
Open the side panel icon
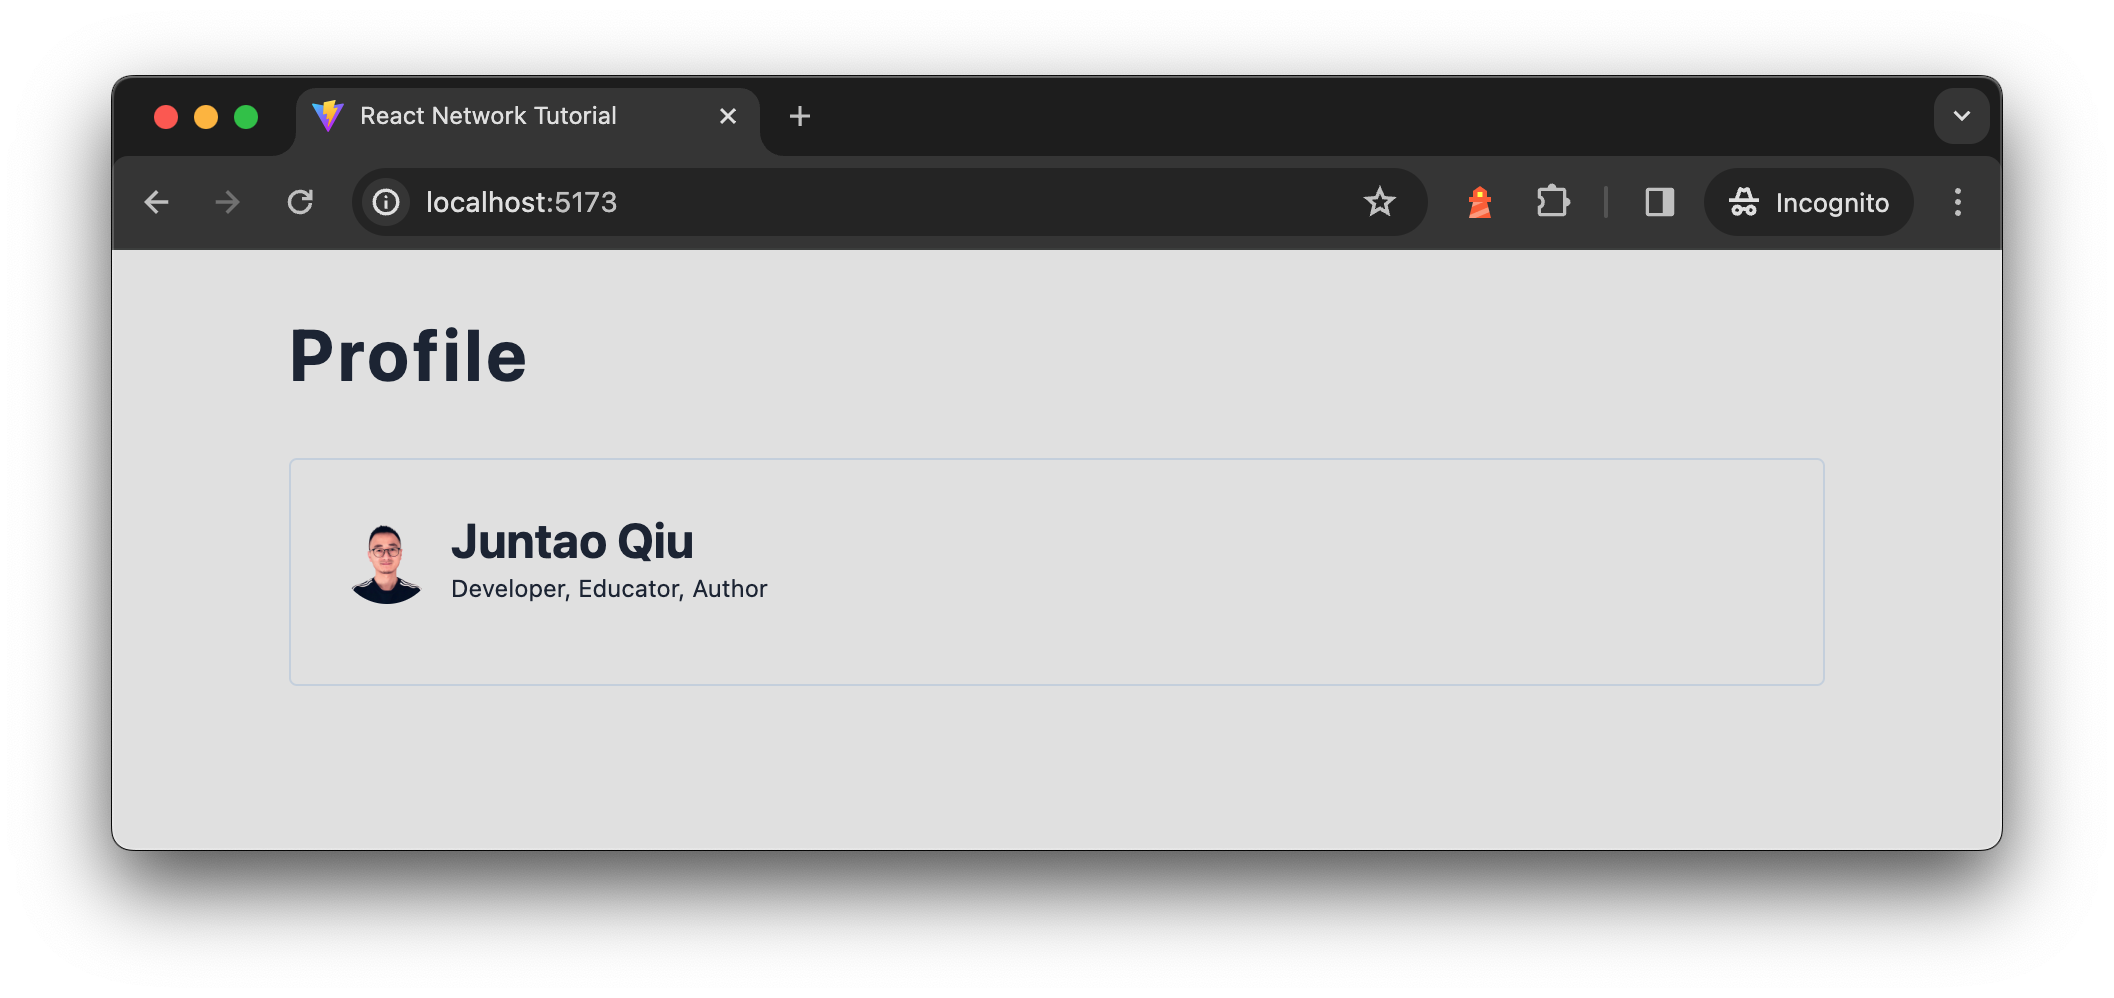[1660, 202]
